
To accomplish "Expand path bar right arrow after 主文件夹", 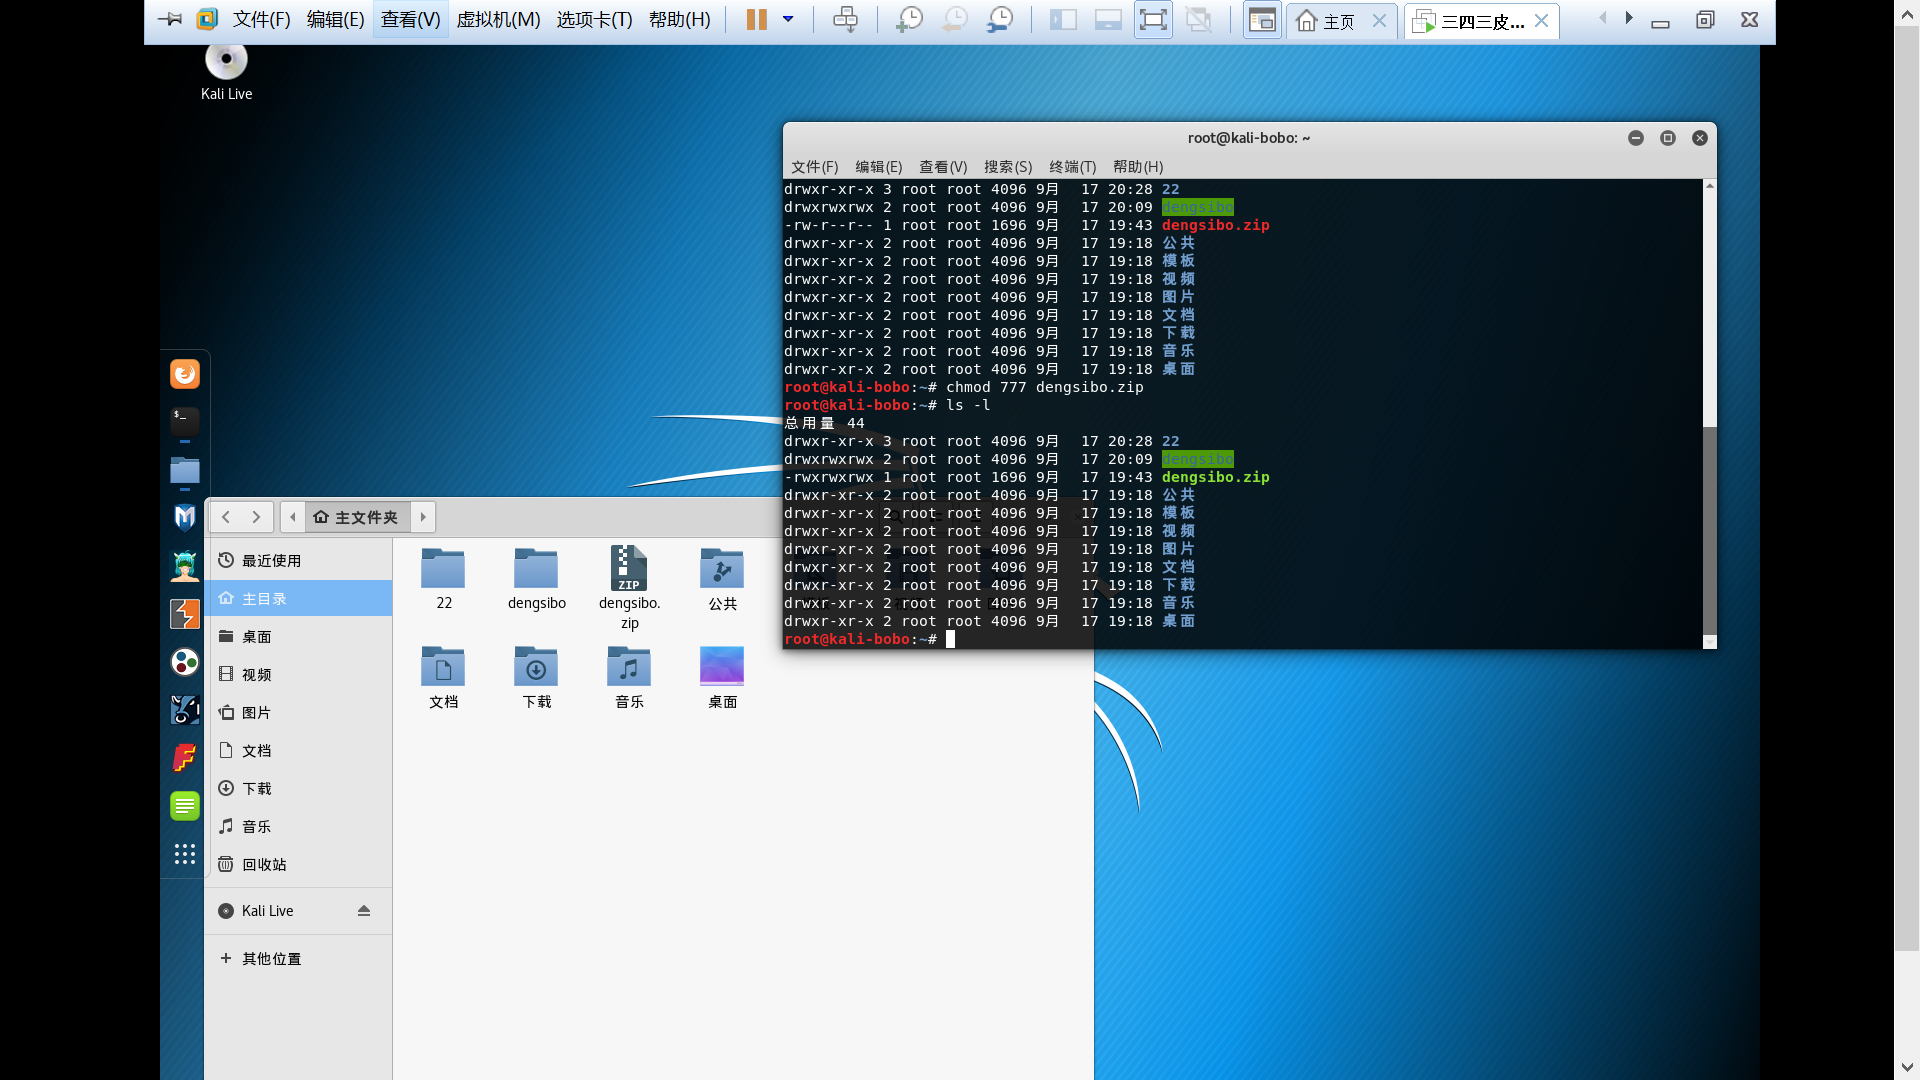I will click(x=423, y=517).
